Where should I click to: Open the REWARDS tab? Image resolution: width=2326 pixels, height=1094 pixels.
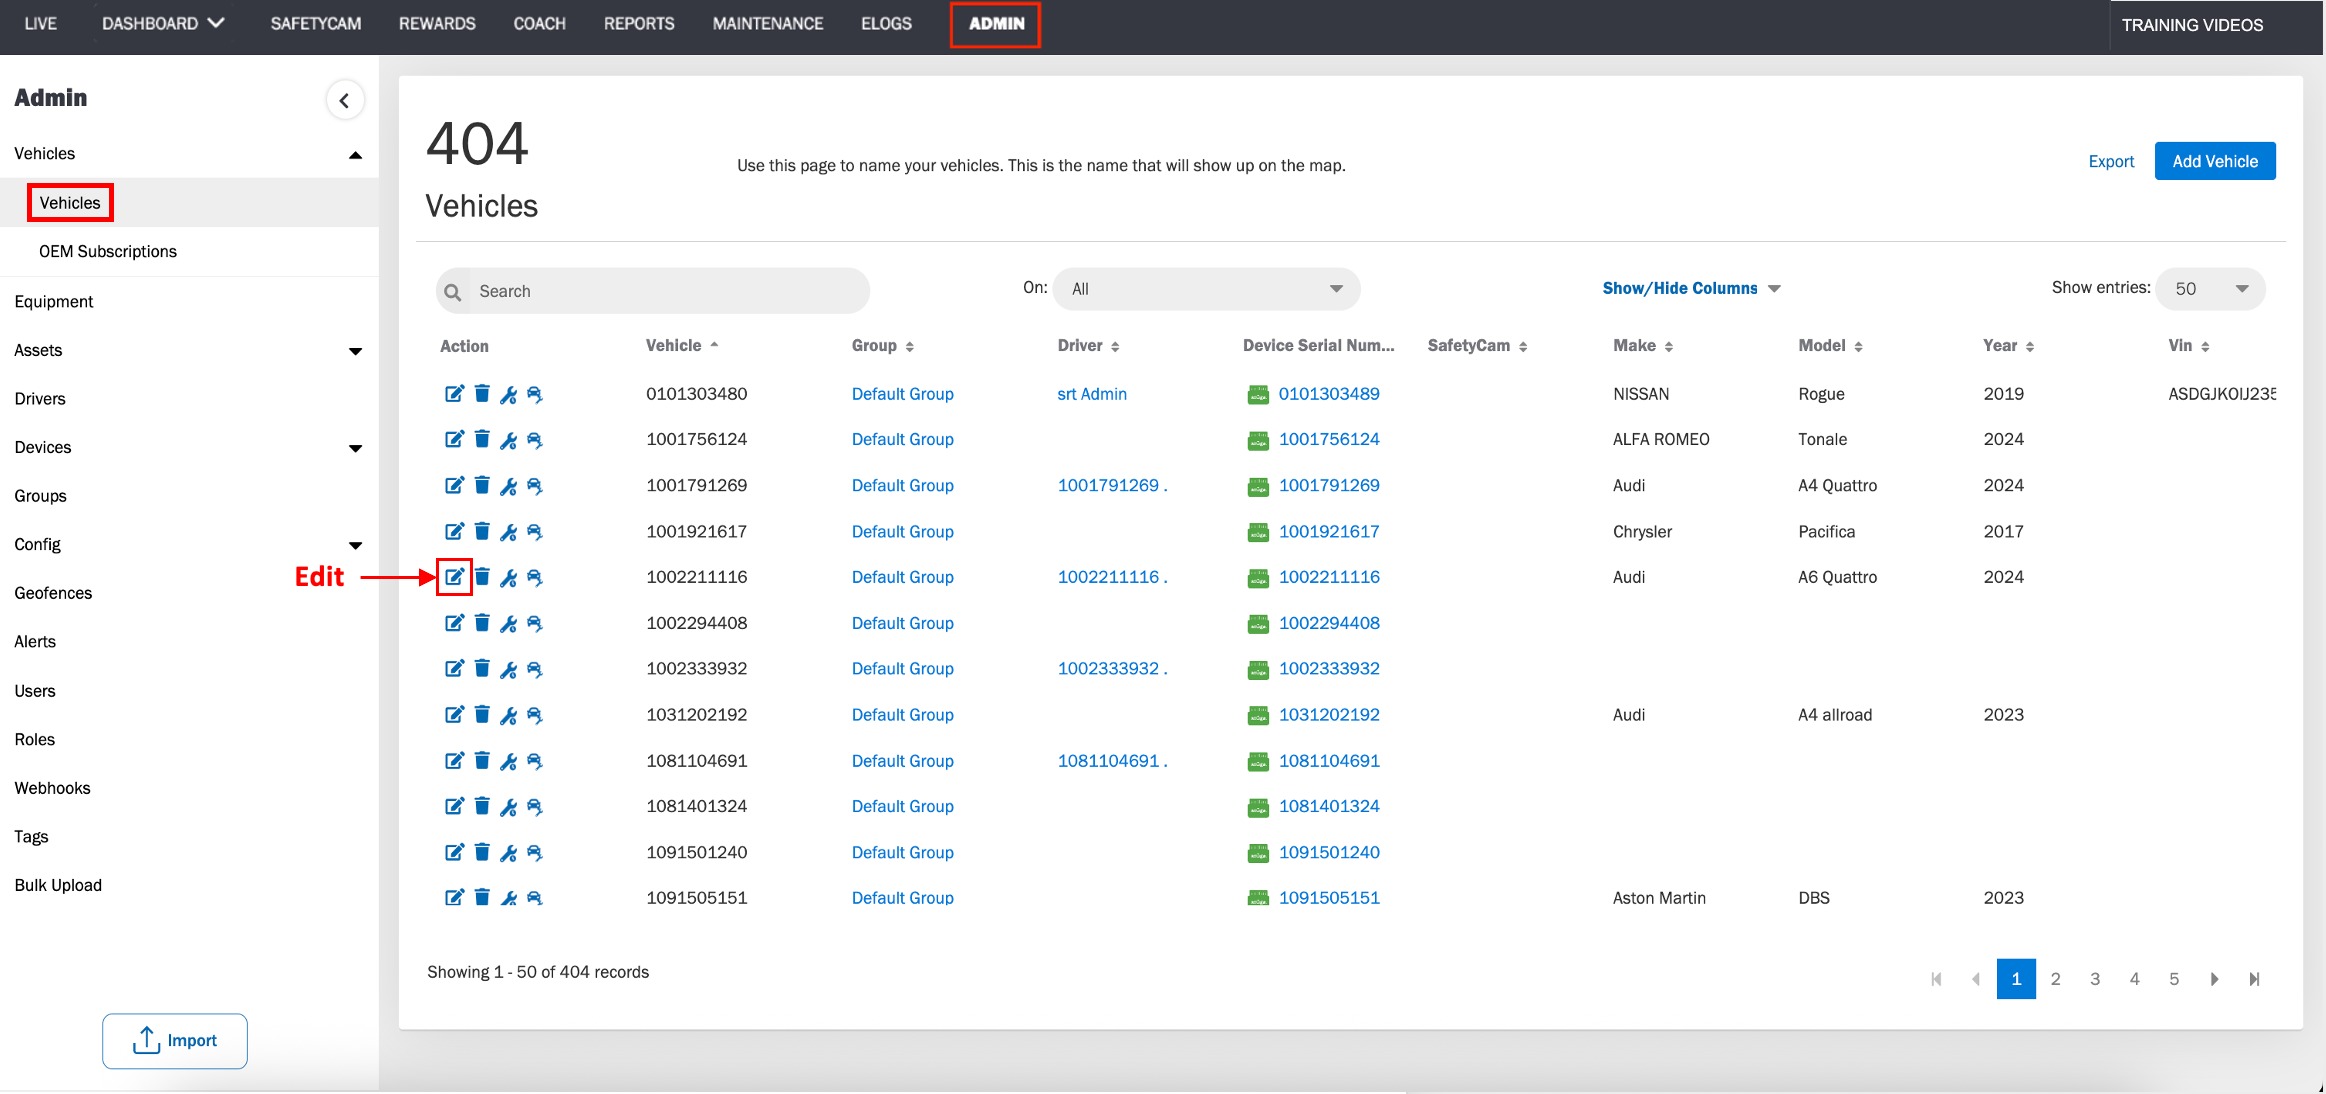437,23
